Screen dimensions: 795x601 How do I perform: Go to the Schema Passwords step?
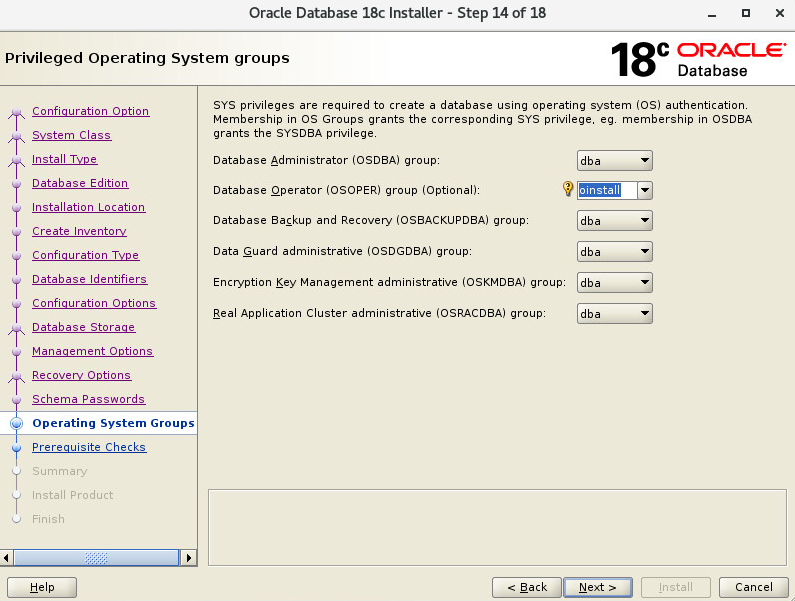[88, 399]
